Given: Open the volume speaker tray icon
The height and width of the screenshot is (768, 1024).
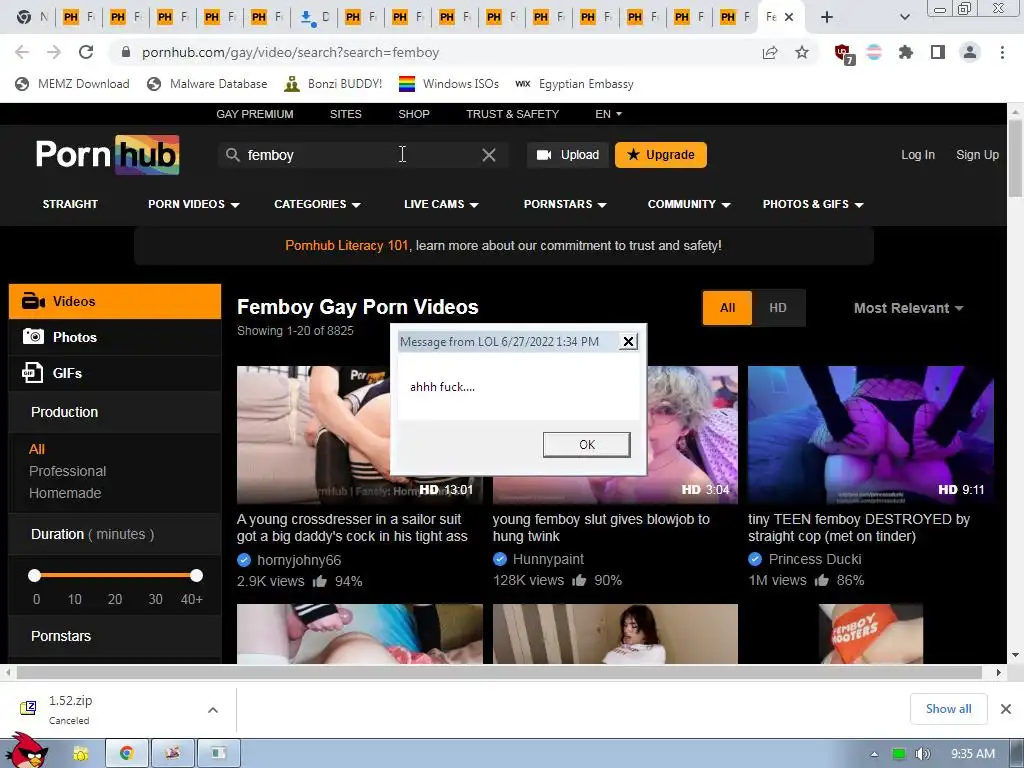Looking at the screenshot, I should [x=922, y=754].
